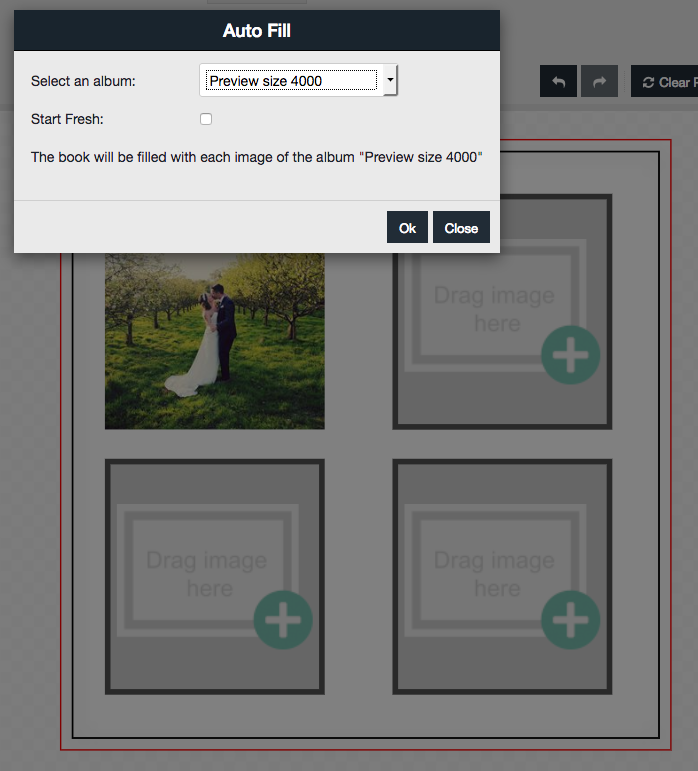698x771 pixels.
Task: Click the bottom-left Drag image here frame
Action: (206, 574)
